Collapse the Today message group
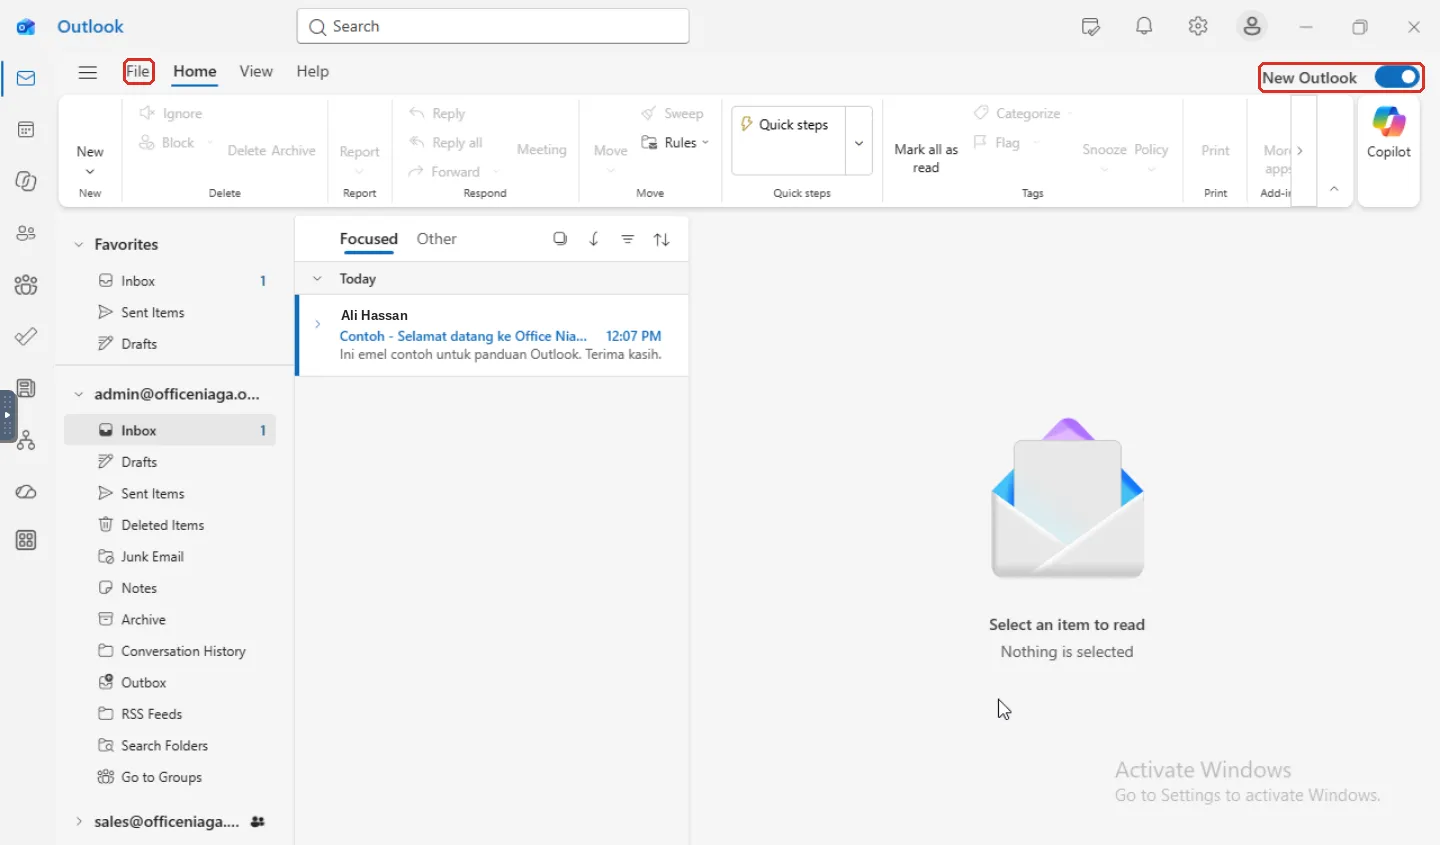This screenshot has height=845, width=1440. pos(317,279)
